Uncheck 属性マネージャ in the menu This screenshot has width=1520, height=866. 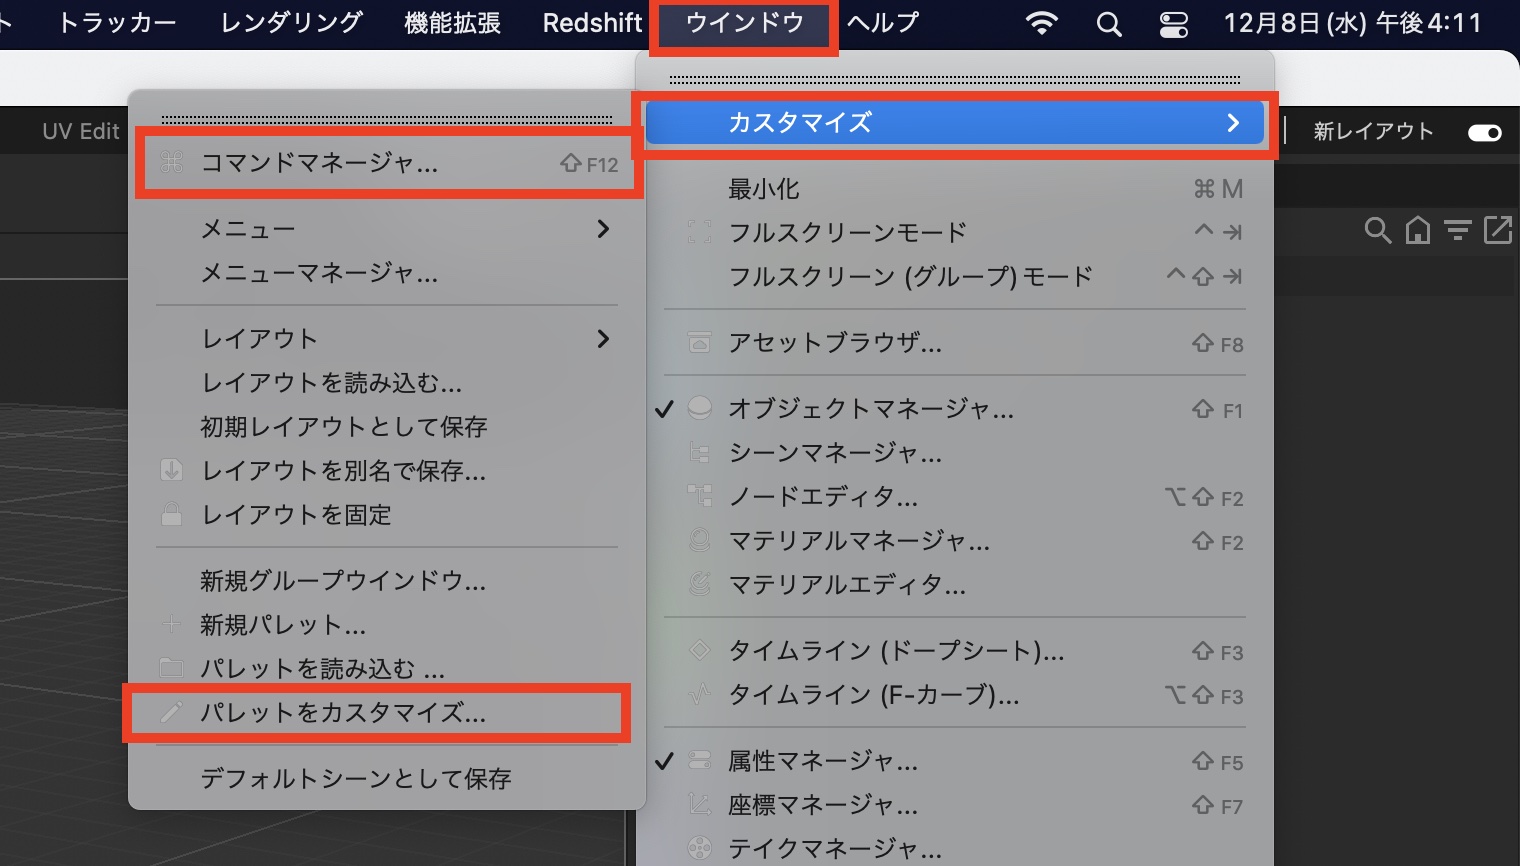tap(822, 761)
